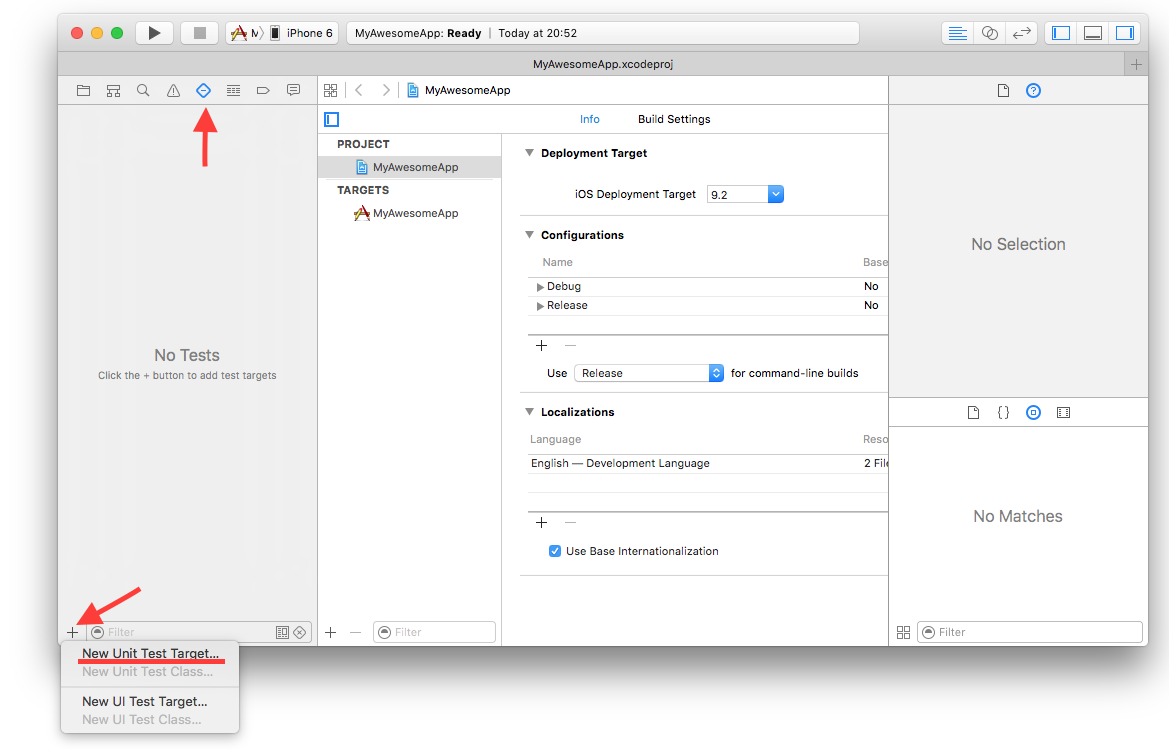Image resolution: width=1169 pixels, height=749 pixels.
Task: Remove a configuration with the minus button
Action: (x=570, y=346)
